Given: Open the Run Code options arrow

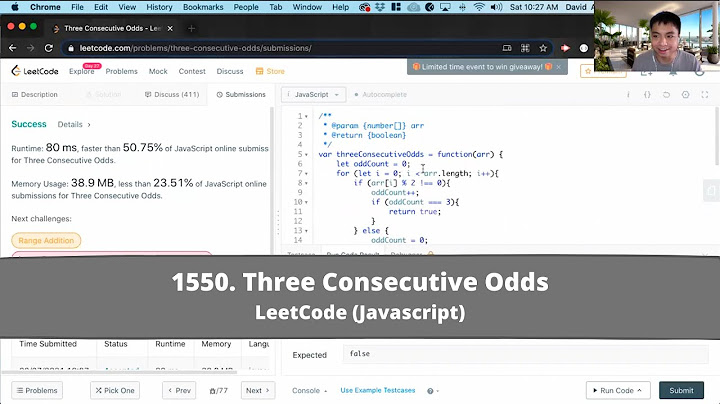Looking at the screenshot, I should pyautogui.click(x=640, y=390).
